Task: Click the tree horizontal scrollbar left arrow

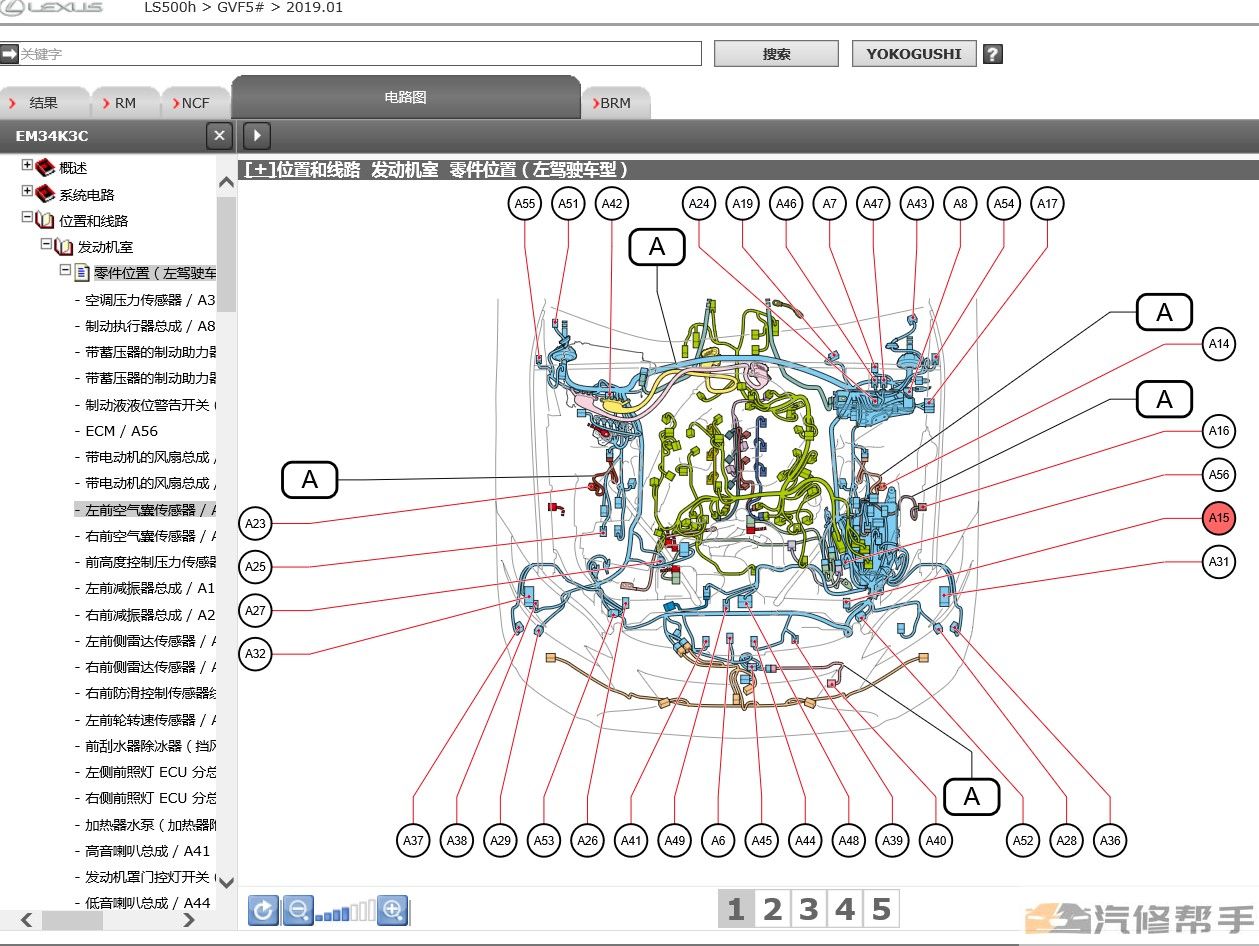Action: [x=26, y=920]
